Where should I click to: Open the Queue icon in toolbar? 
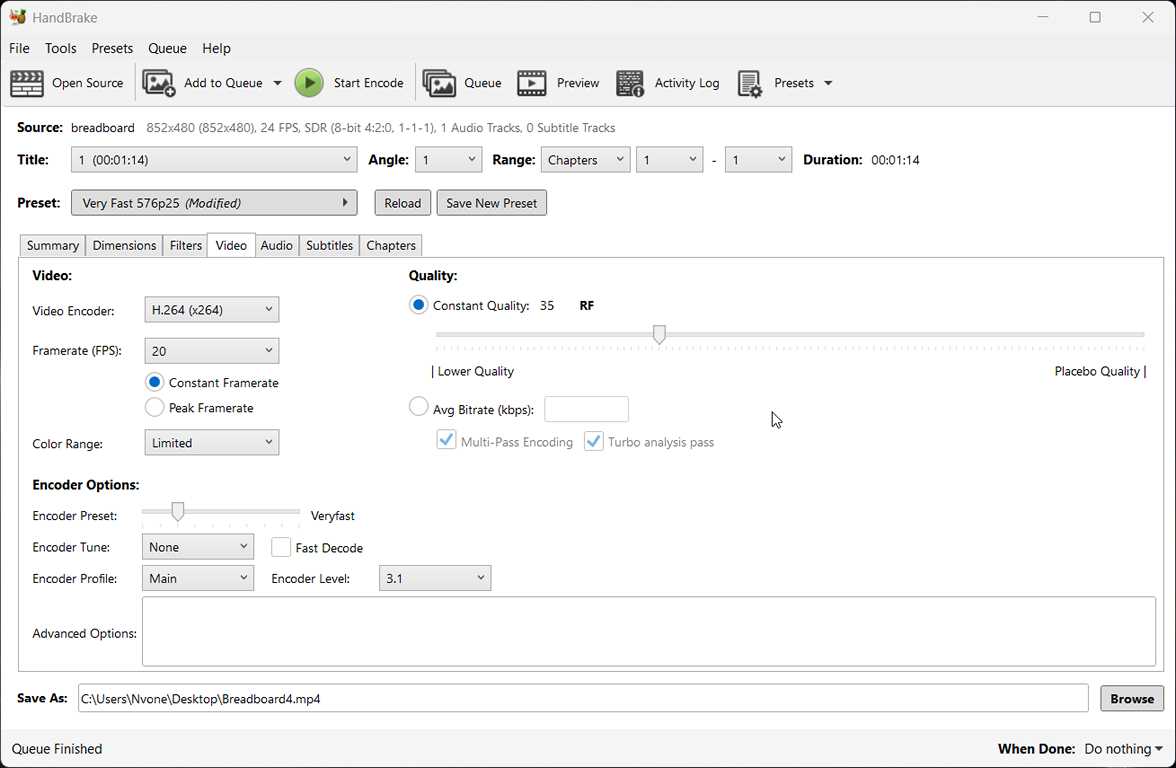coord(440,83)
